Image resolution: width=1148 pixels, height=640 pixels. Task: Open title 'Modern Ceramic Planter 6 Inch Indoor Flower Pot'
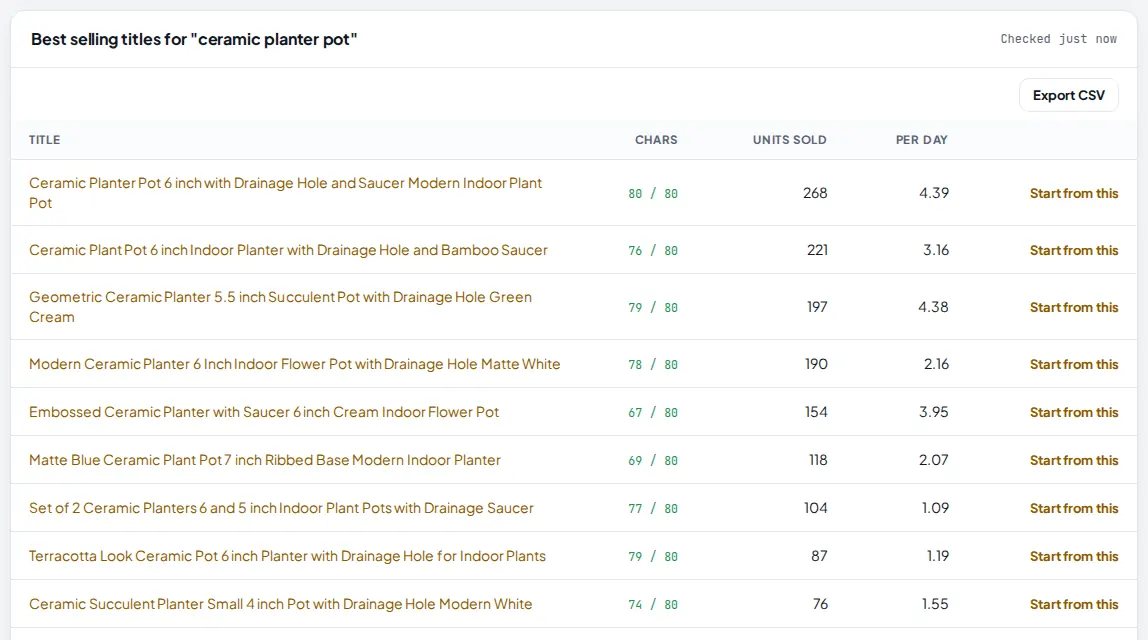click(294, 364)
